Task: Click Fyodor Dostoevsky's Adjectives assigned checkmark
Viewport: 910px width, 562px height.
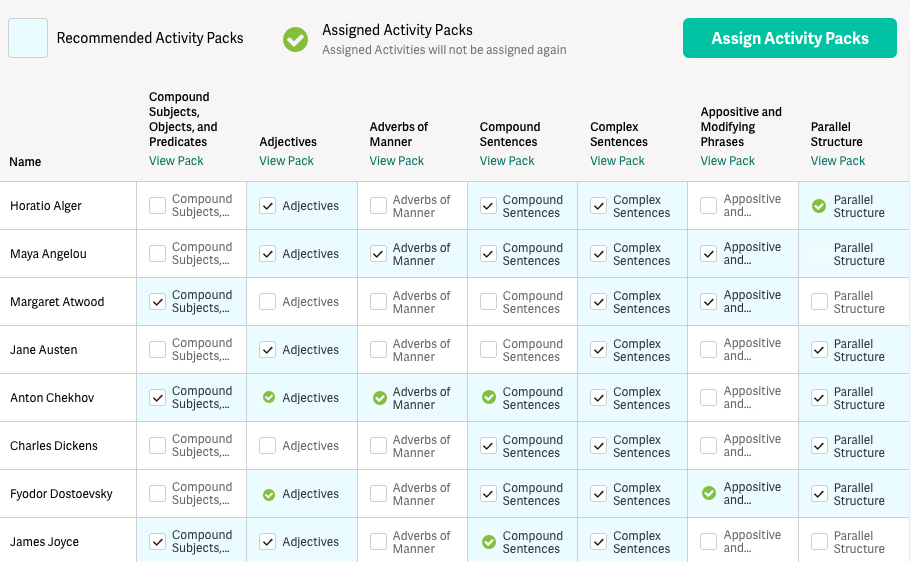Action: (x=268, y=494)
